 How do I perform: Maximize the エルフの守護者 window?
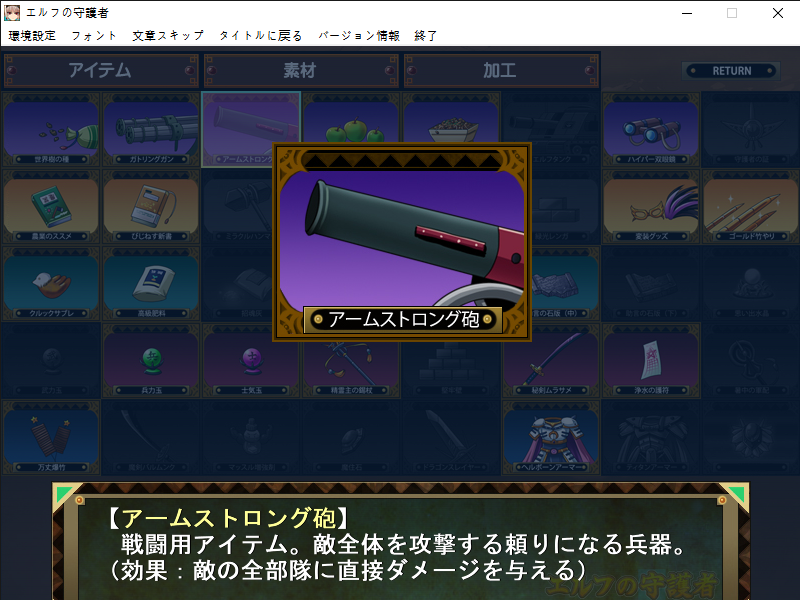point(732,13)
